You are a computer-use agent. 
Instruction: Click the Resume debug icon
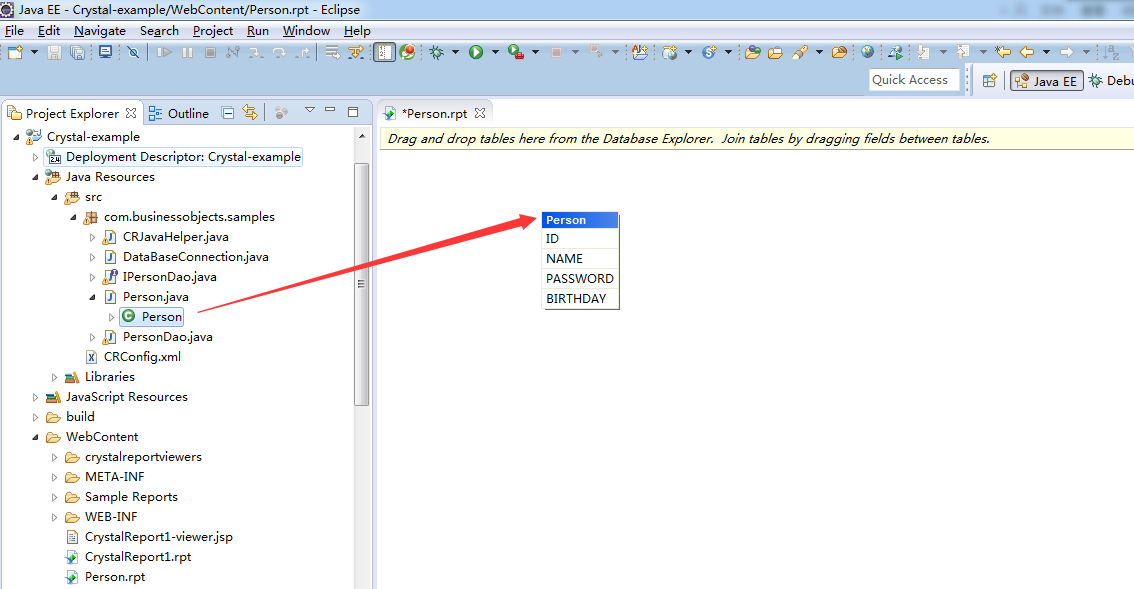click(164, 52)
